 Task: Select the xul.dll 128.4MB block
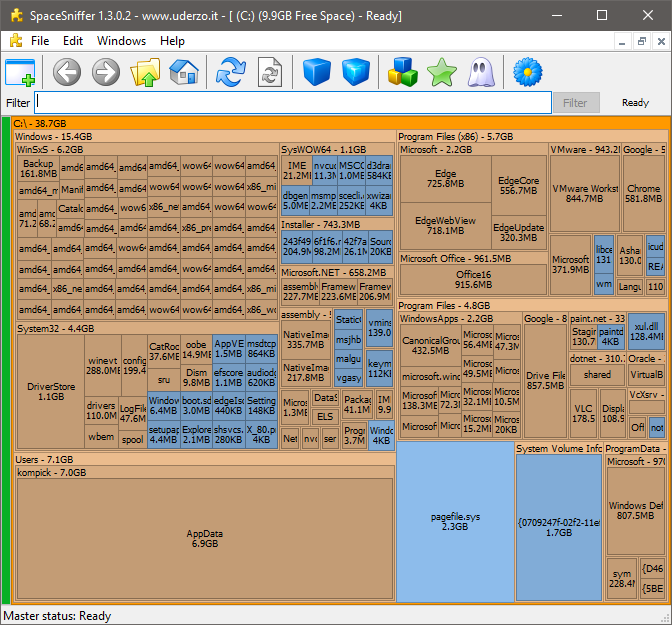pos(646,332)
